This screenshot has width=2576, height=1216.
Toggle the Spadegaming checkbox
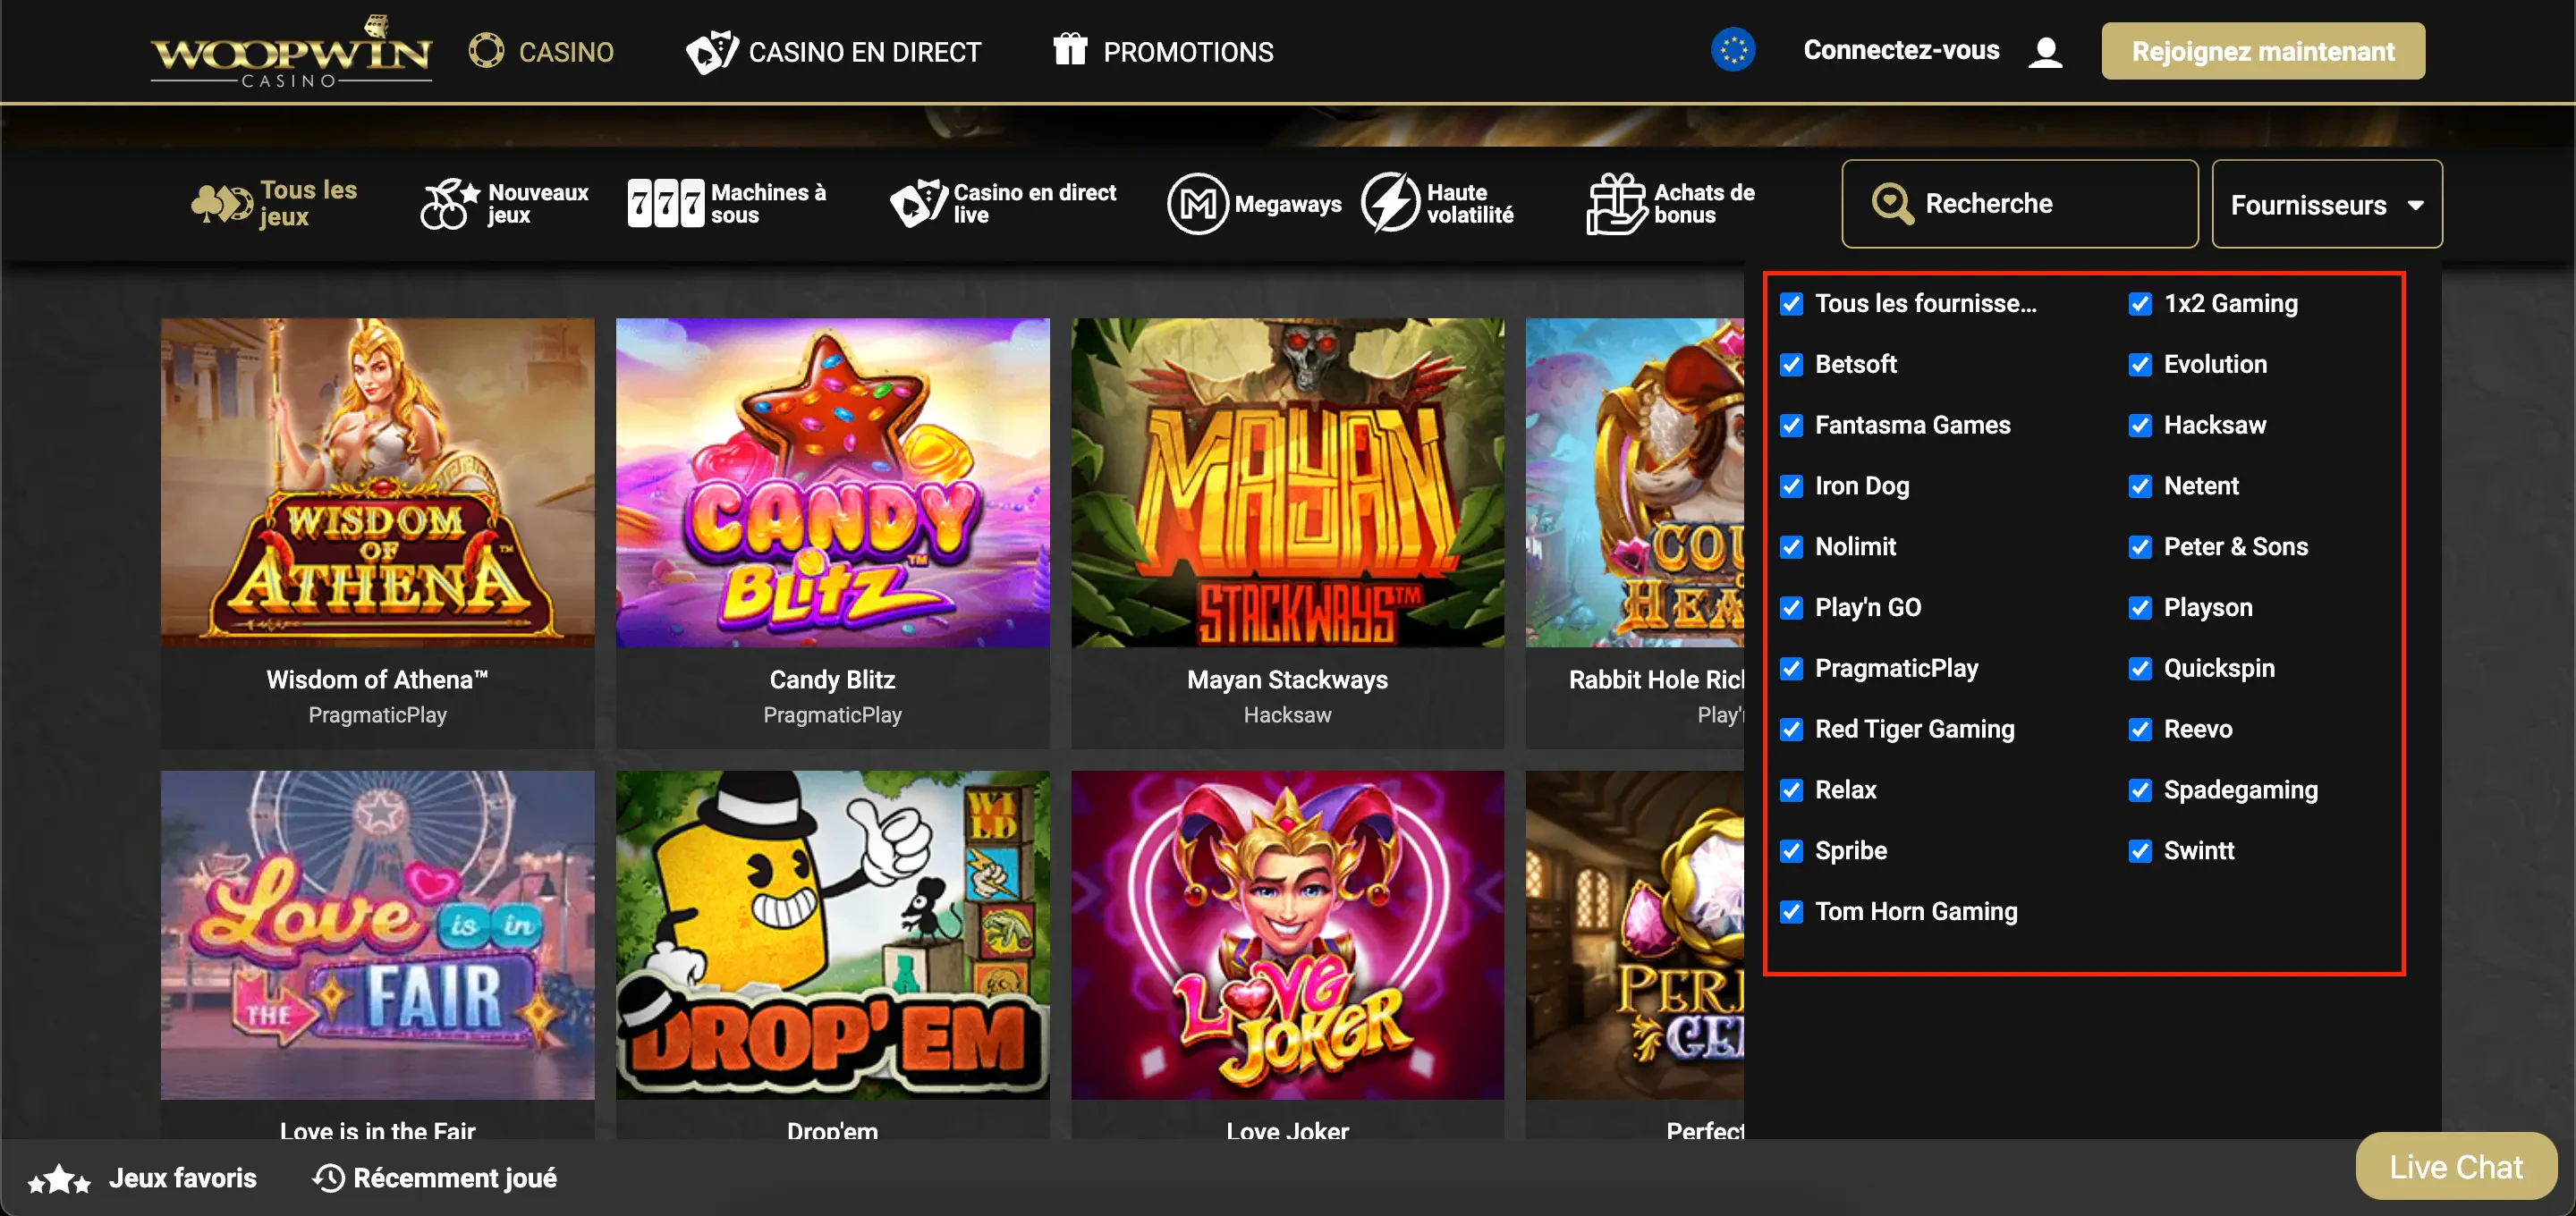point(2139,791)
